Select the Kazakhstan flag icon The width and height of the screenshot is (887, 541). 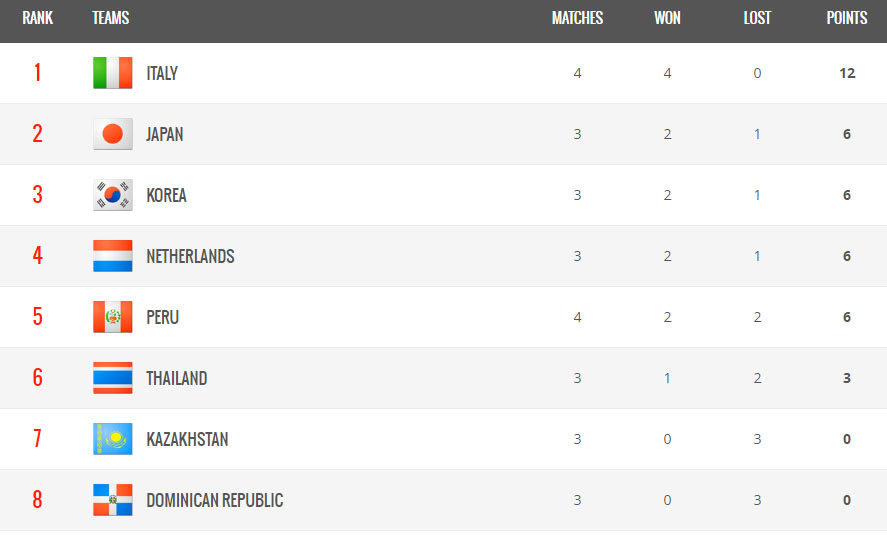point(113,439)
